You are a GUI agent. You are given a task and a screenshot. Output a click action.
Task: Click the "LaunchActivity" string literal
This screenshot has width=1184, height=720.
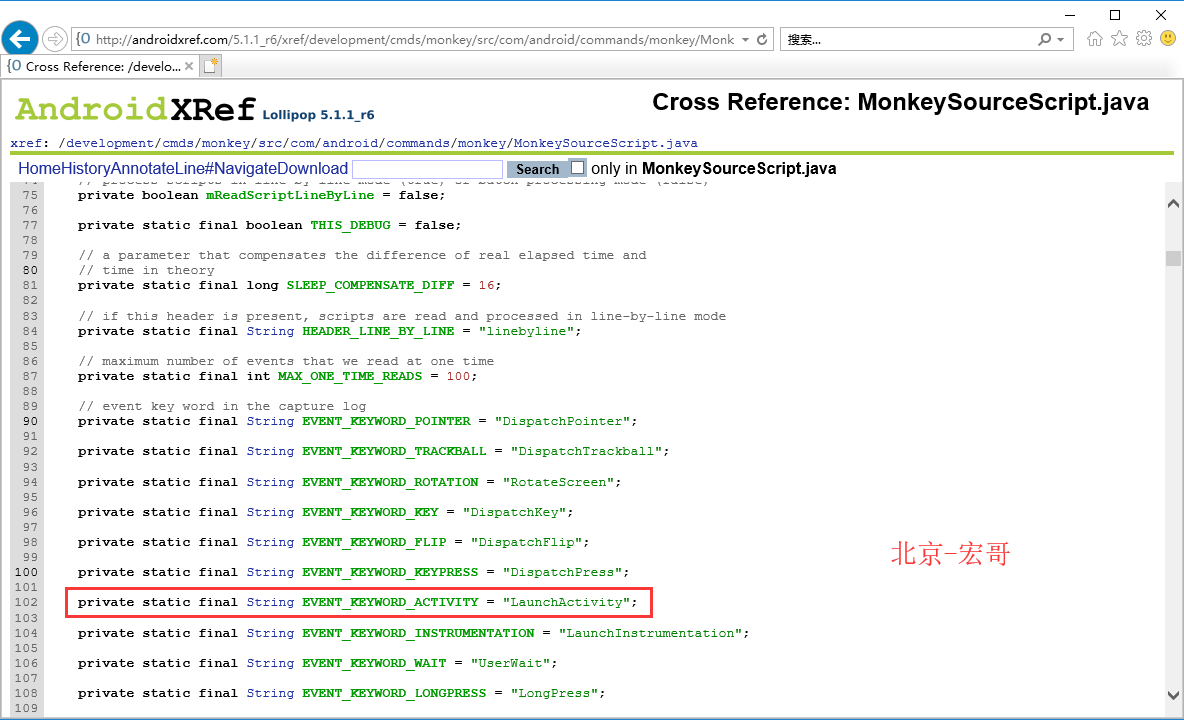click(566, 602)
